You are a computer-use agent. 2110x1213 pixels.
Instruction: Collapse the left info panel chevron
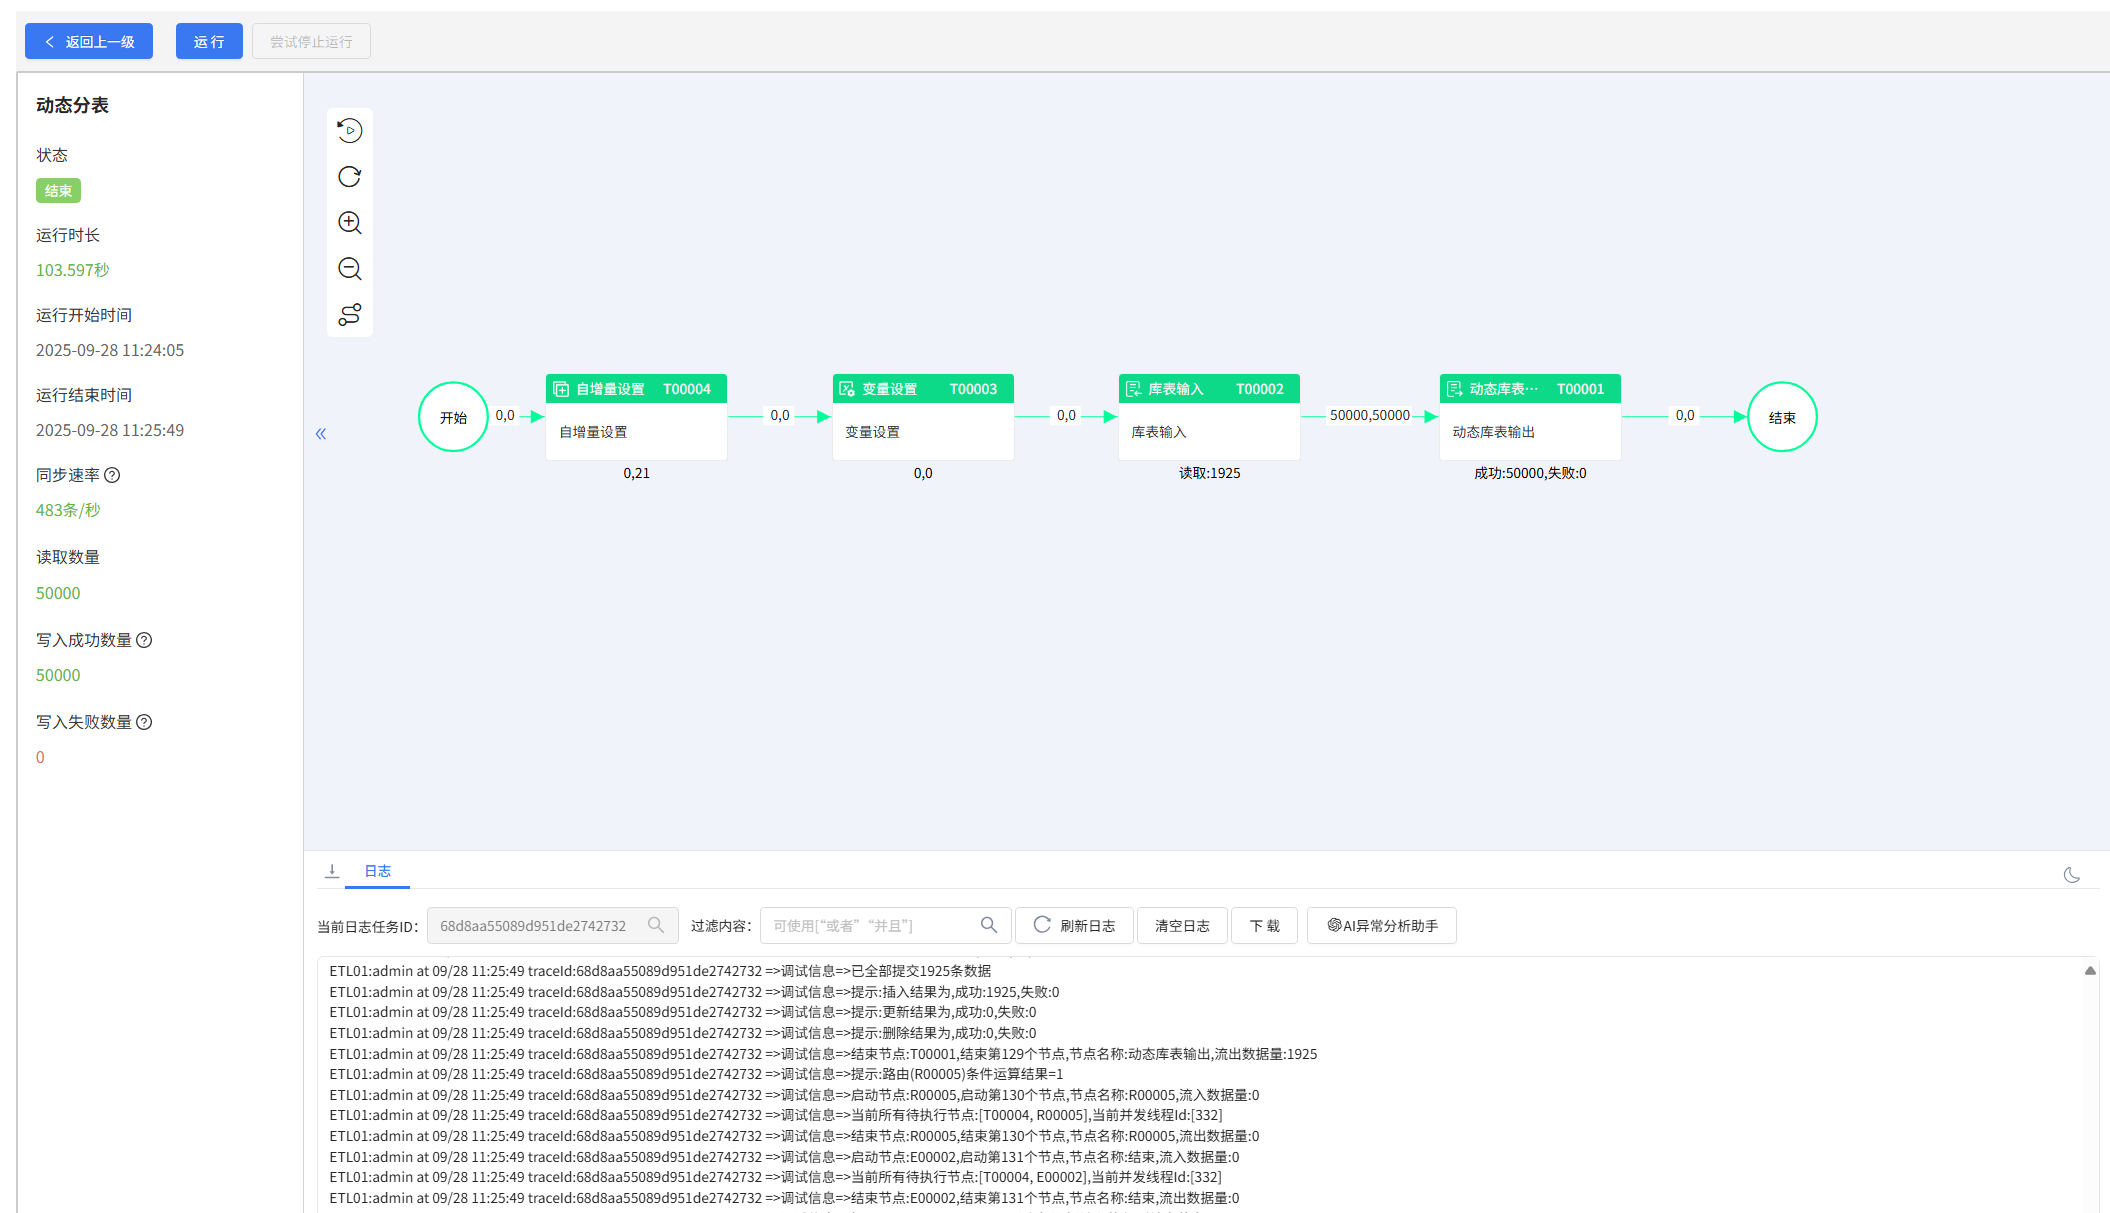click(x=321, y=434)
